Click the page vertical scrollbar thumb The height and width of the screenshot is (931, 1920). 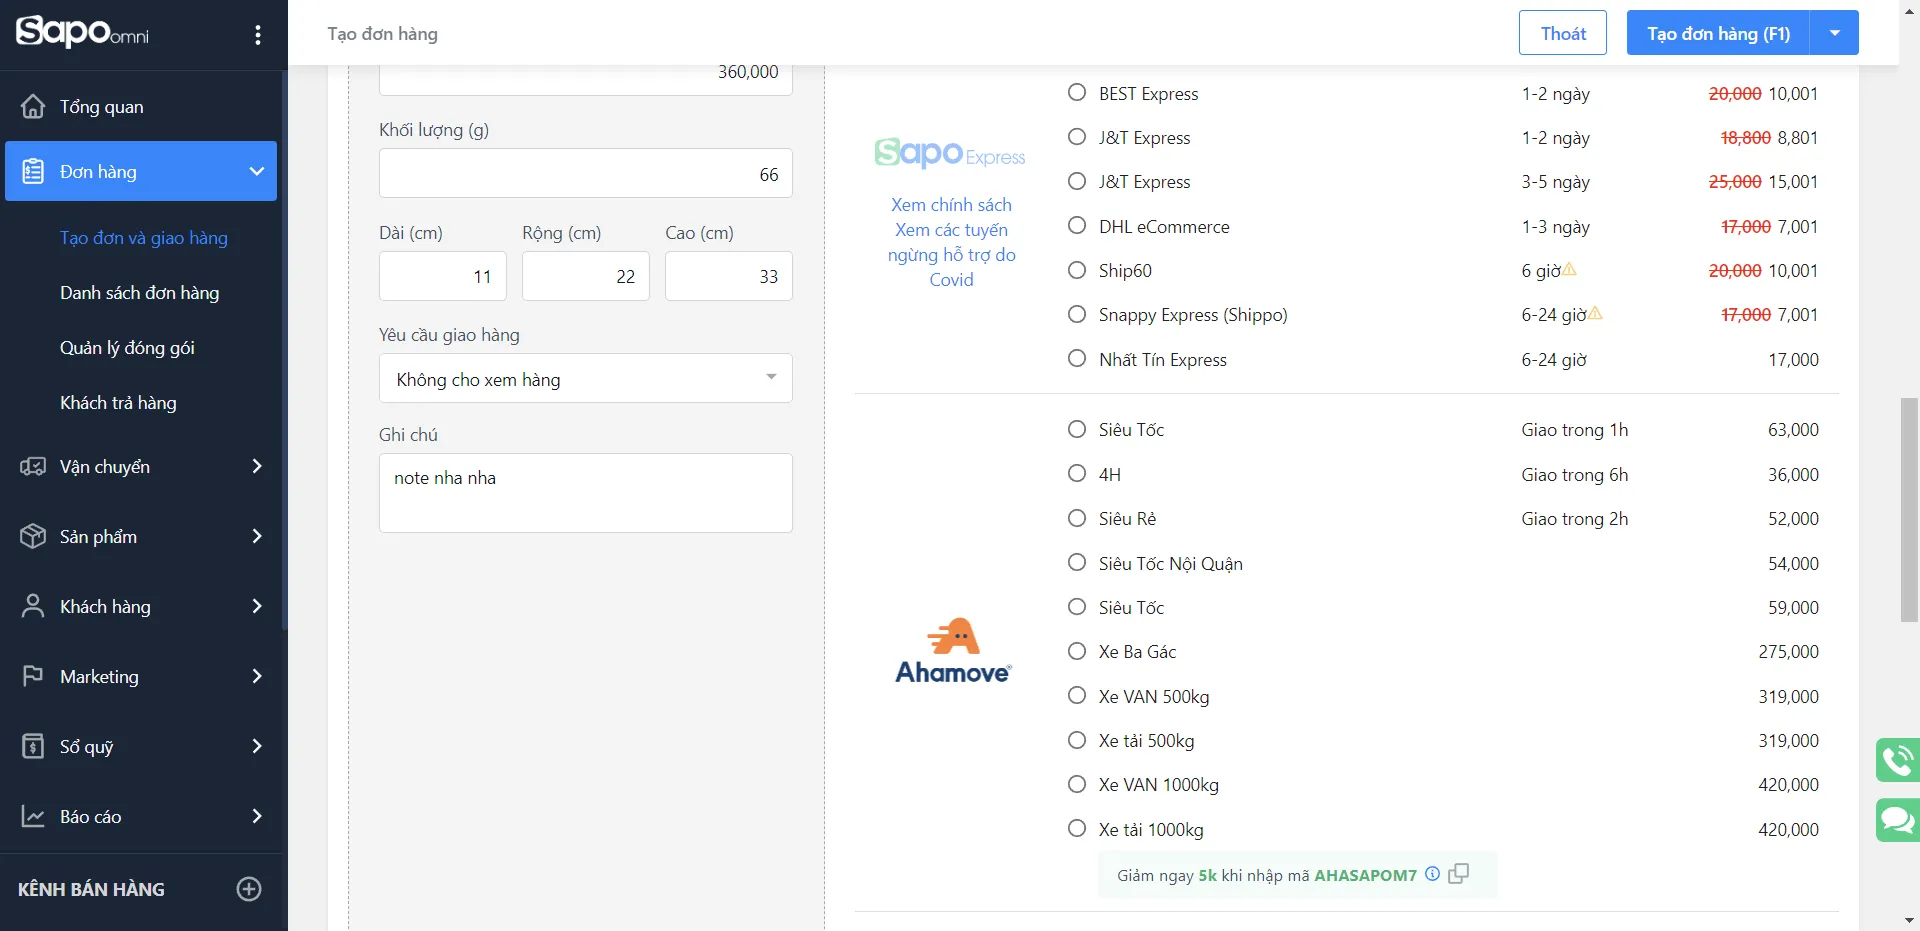[1909, 509]
